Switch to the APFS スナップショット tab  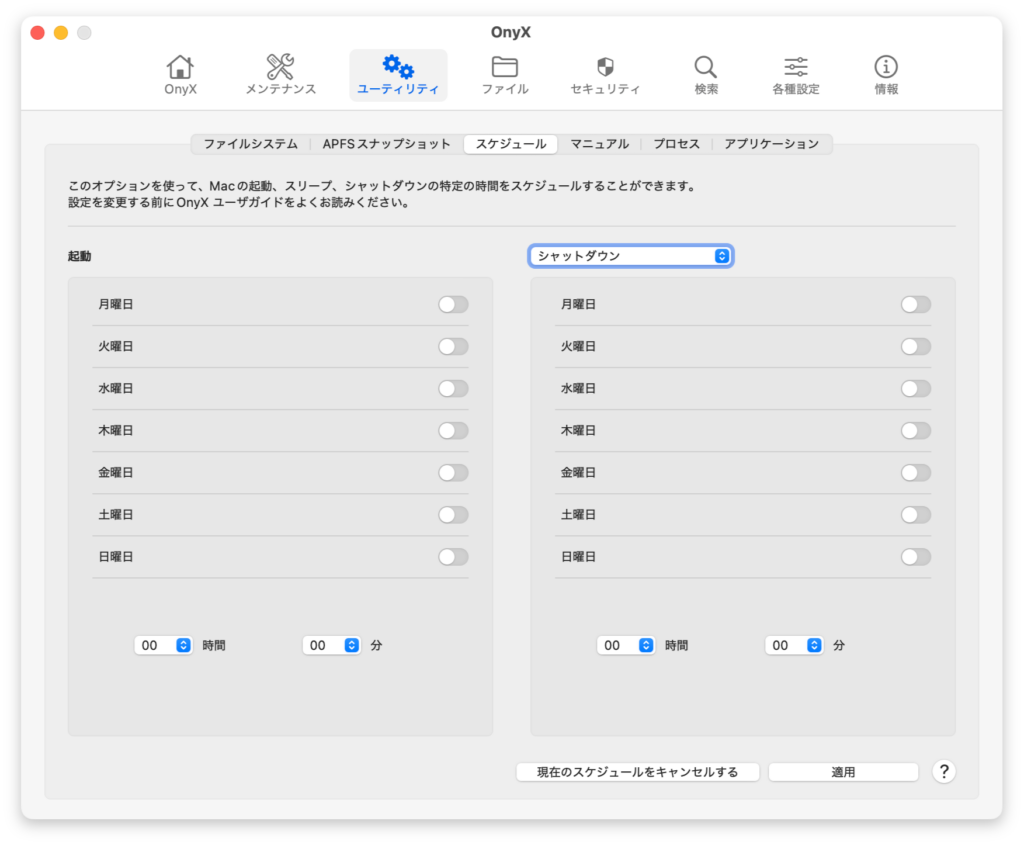point(386,144)
